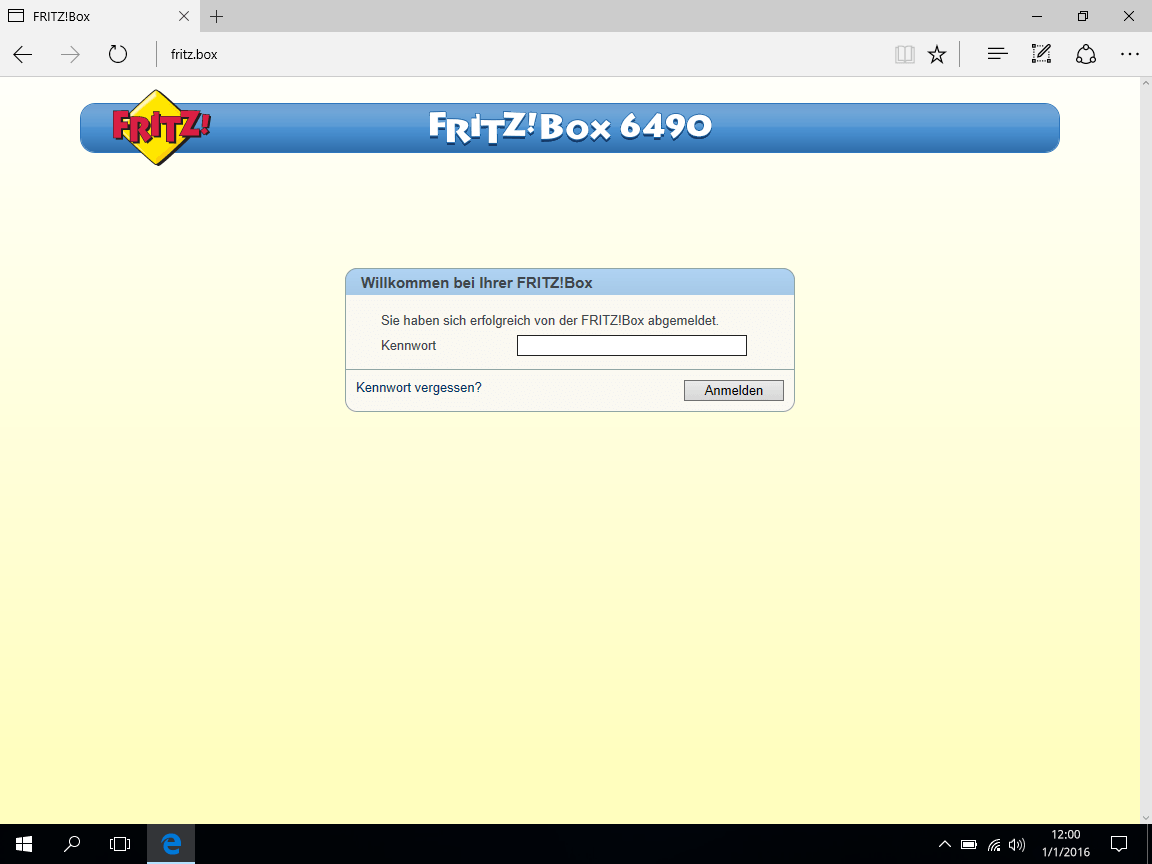
Task: Open taskbar Search magnifier
Action: 72,844
